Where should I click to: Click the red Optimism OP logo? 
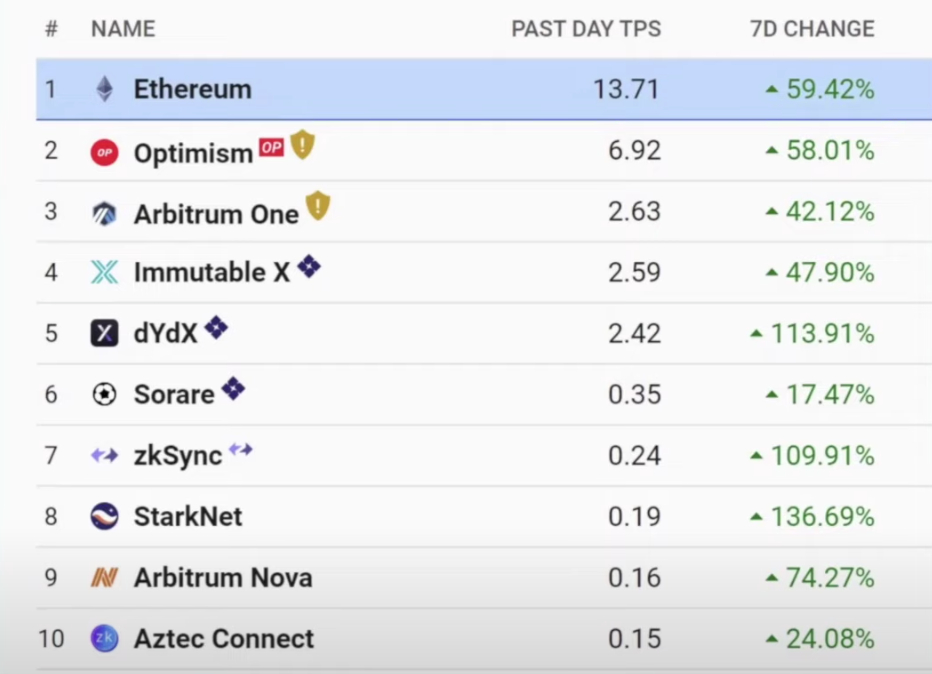(x=104, y=153)
